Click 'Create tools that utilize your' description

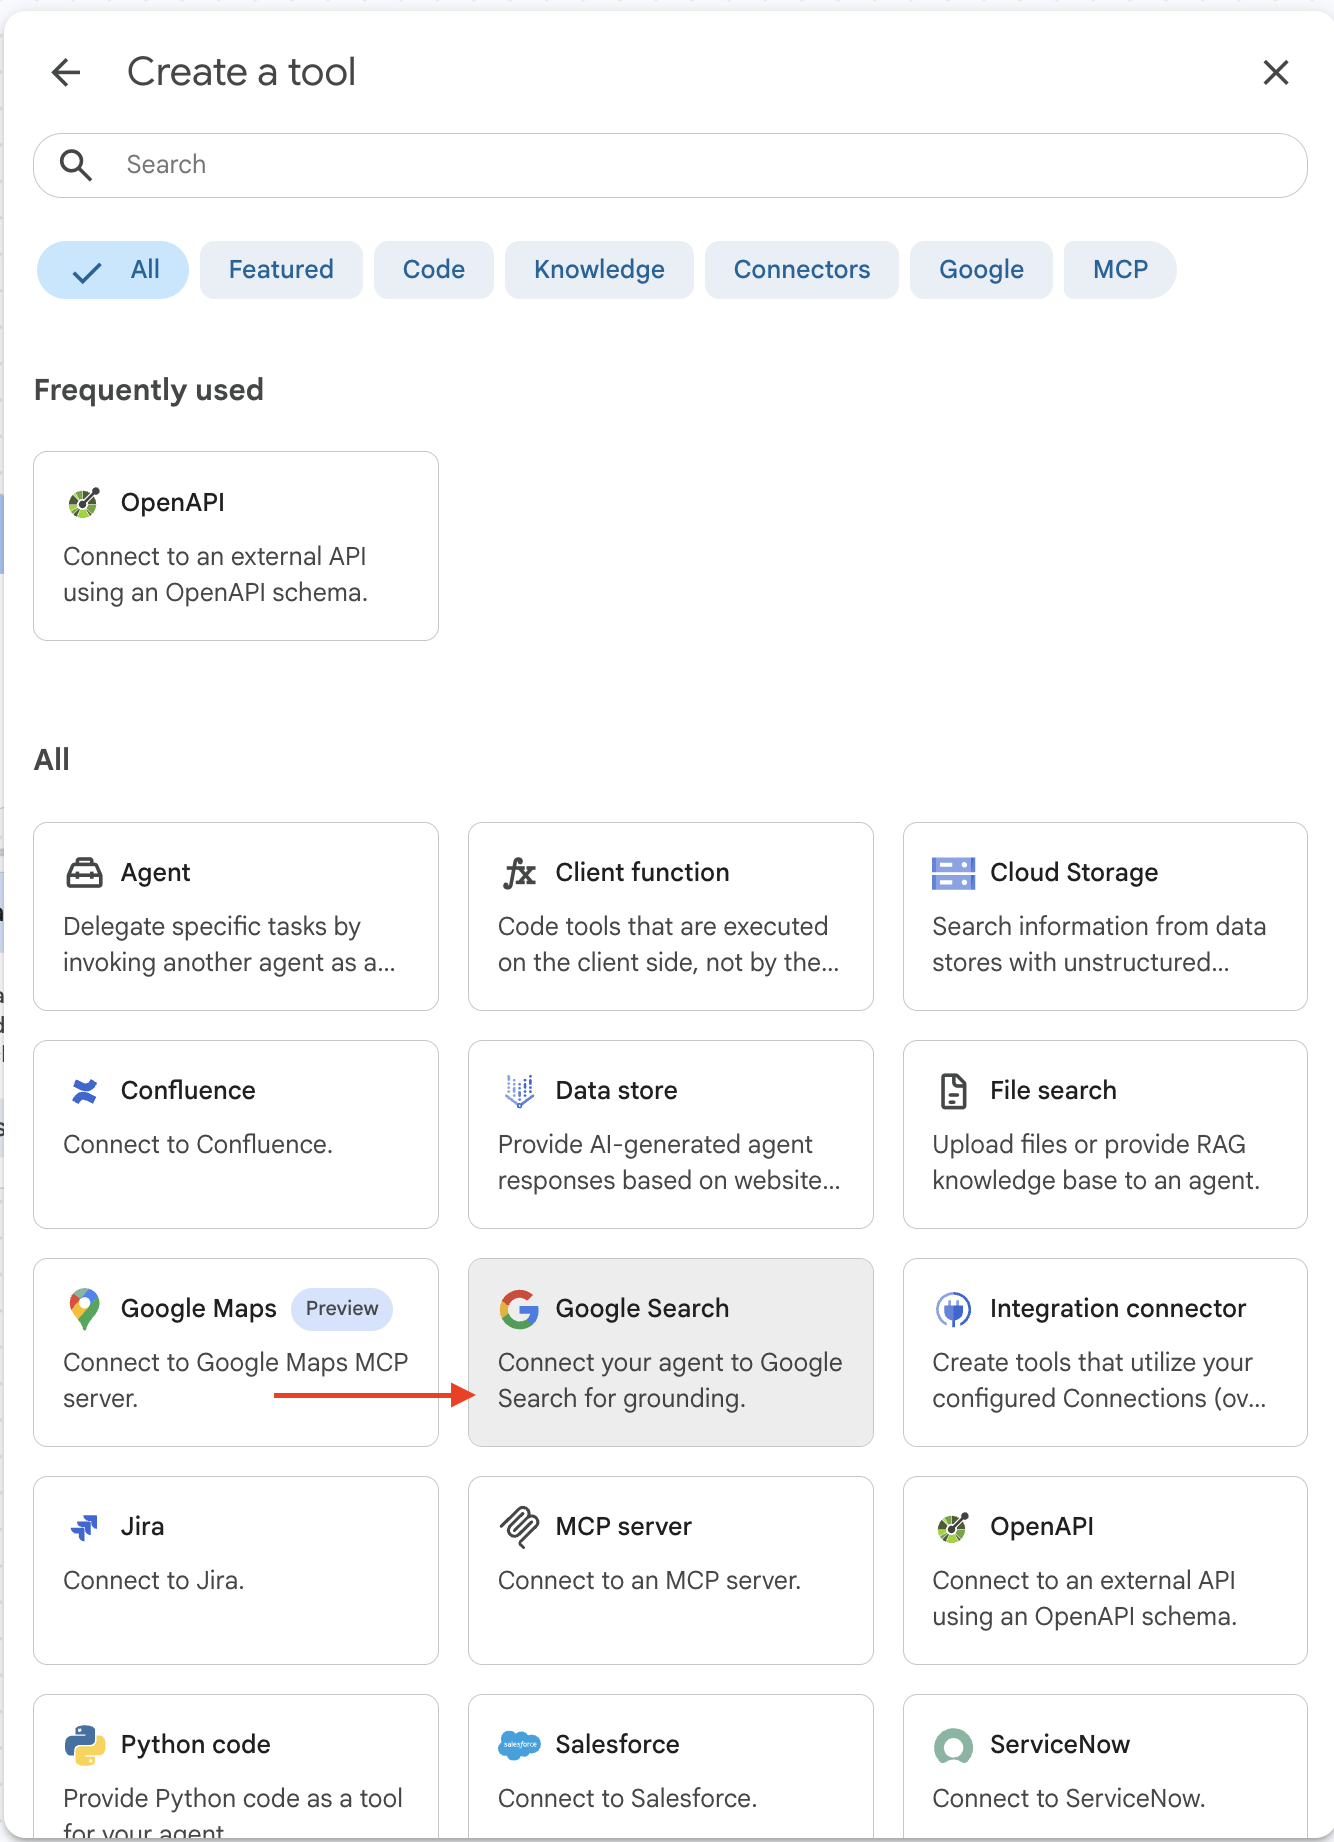(x=1092, y=1362)
